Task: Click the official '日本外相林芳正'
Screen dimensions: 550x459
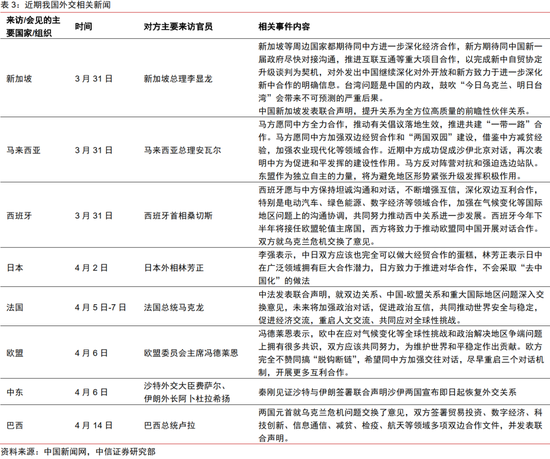Action: click(174, 268)
